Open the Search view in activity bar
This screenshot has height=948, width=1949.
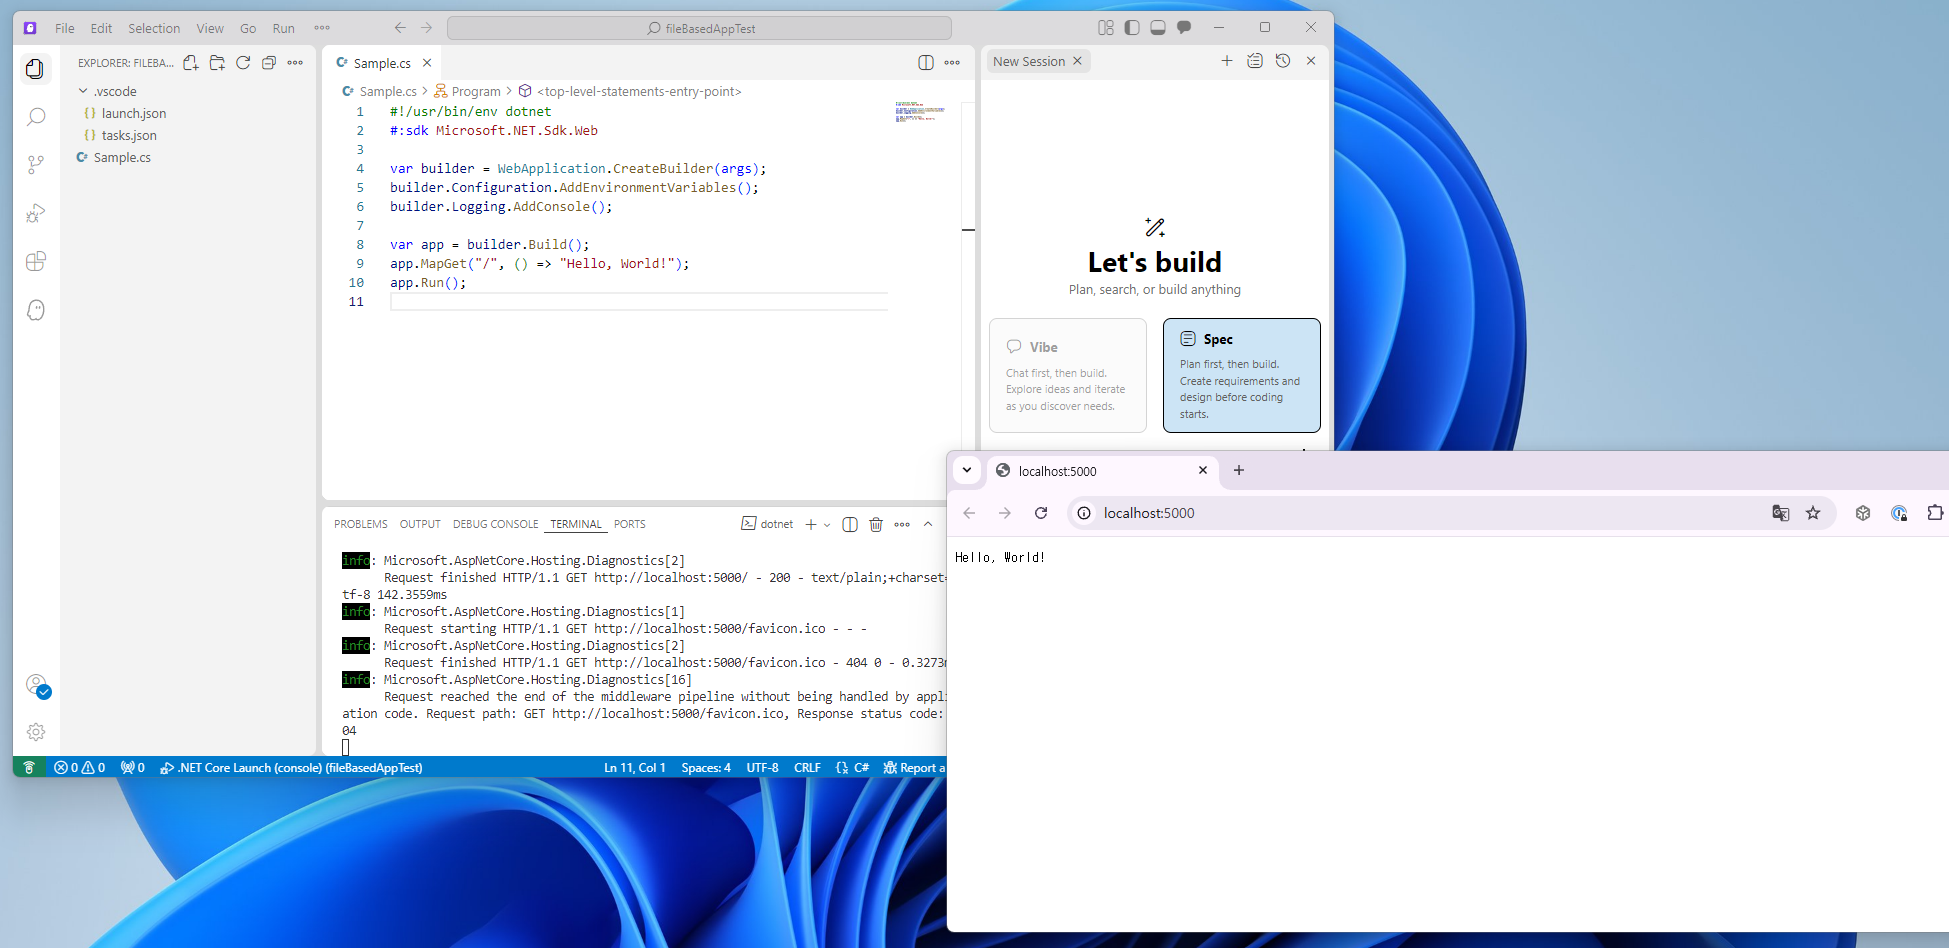[35, 117]
